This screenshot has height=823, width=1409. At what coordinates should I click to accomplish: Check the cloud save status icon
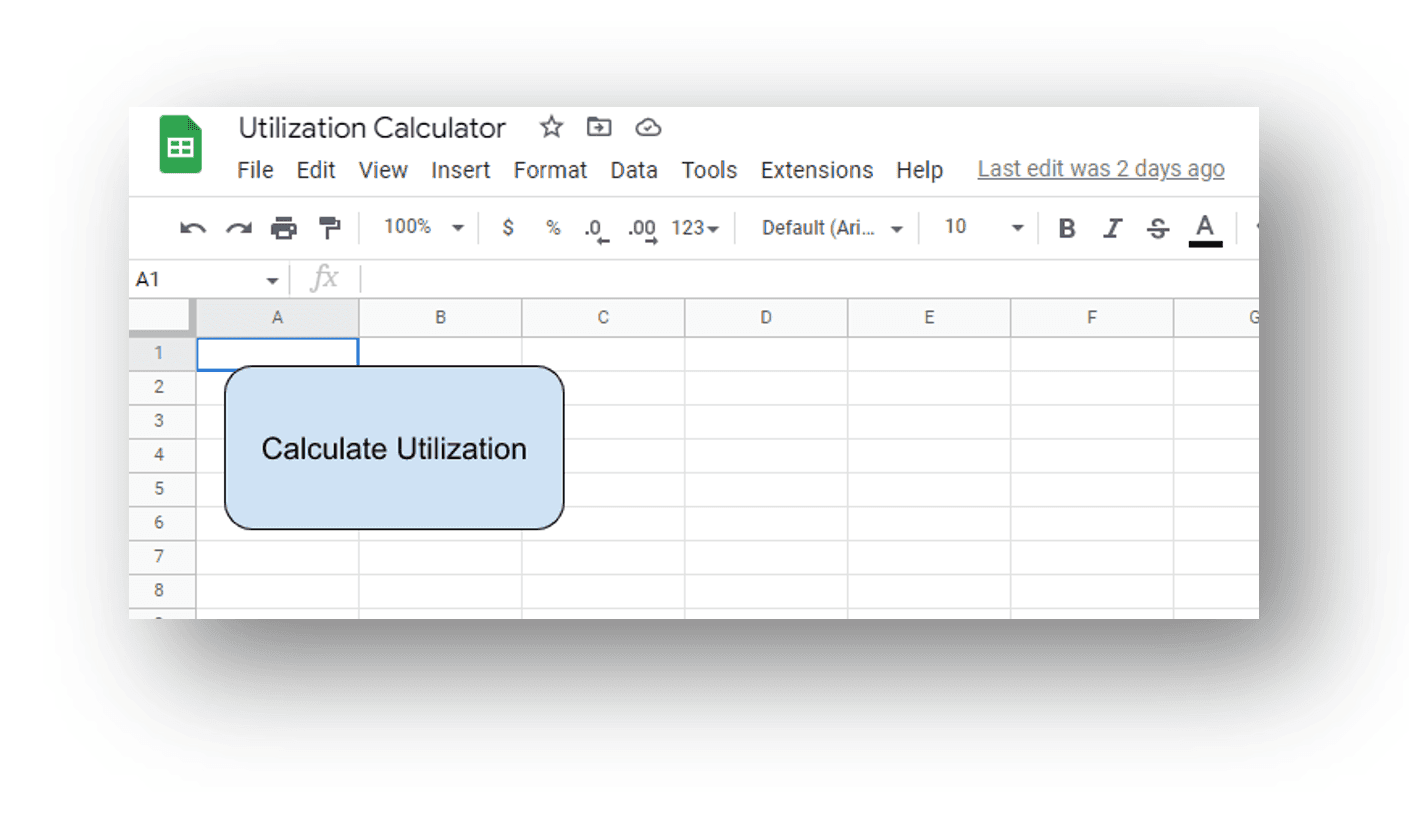point(649,127)
